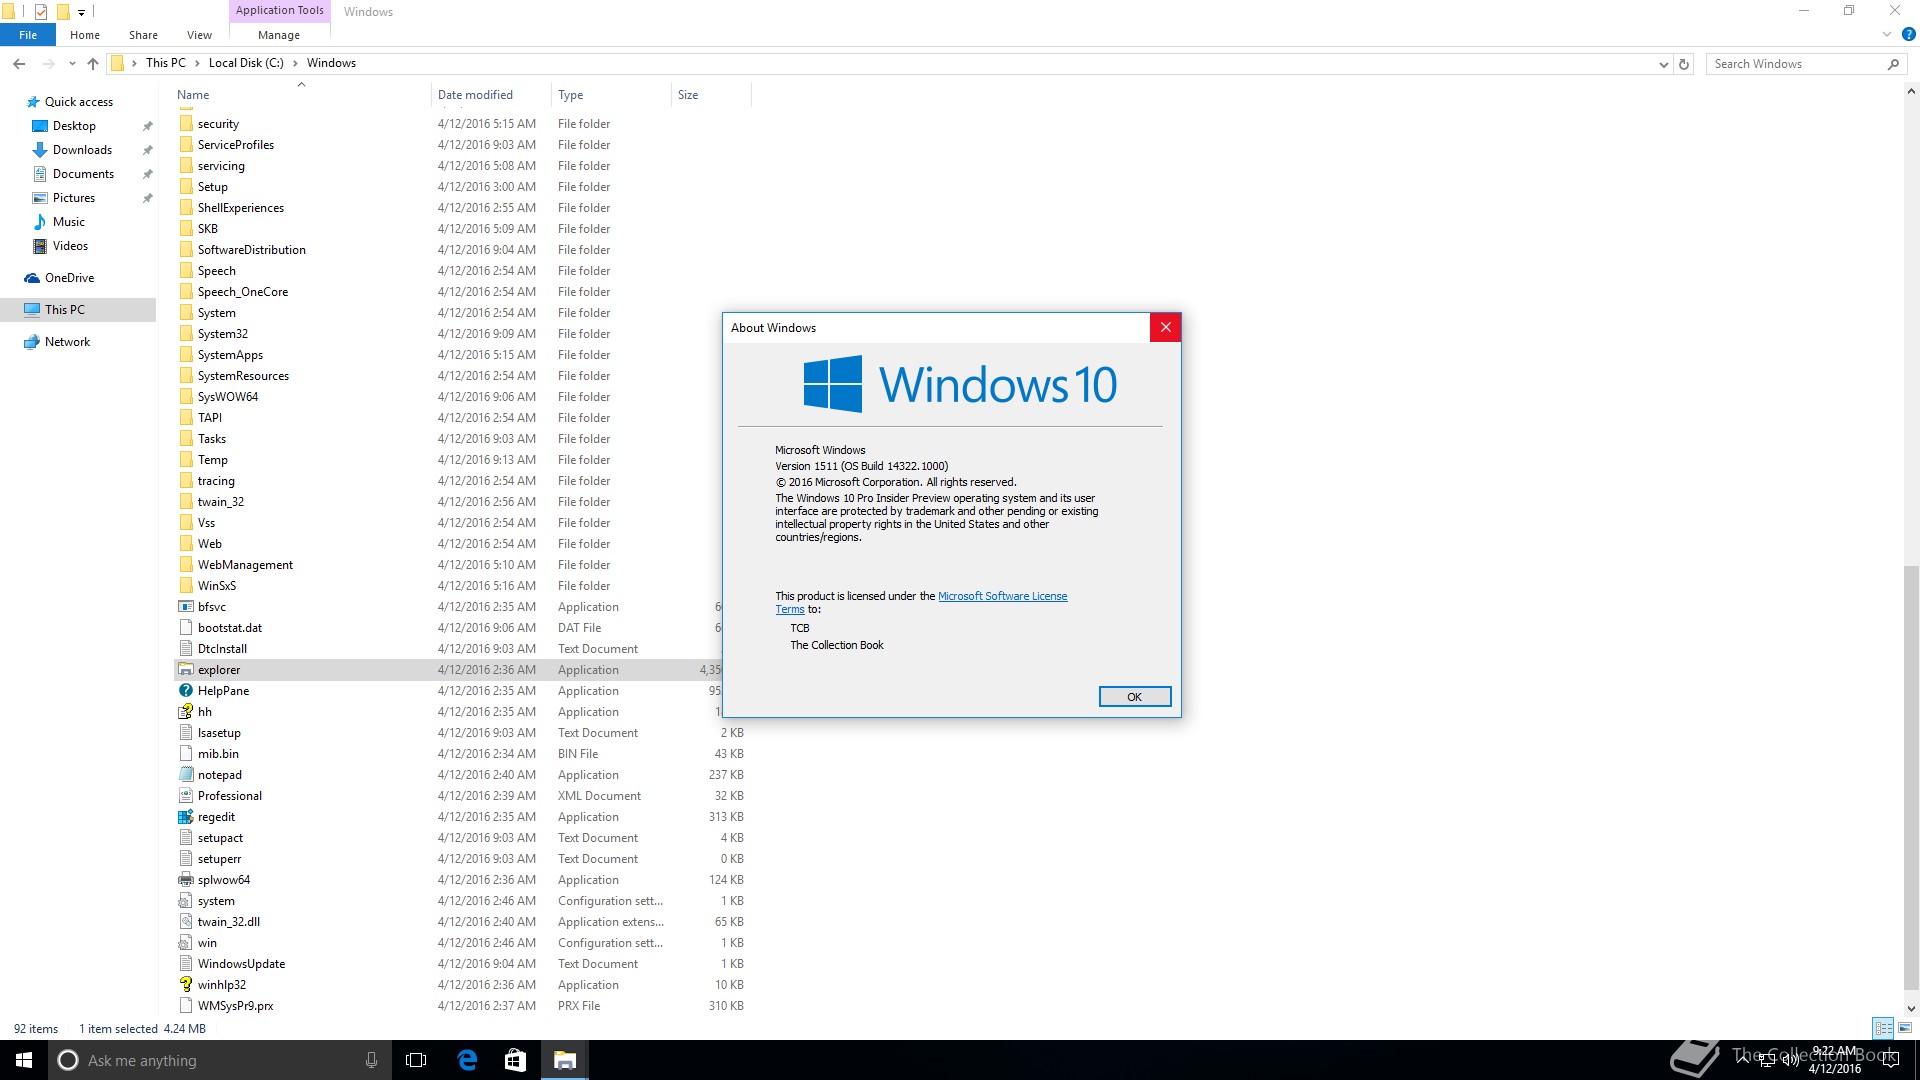This screenshot has height=1080, width=1920.
Task: Go forward with the Forward arrow
Action: pos(48,63)
